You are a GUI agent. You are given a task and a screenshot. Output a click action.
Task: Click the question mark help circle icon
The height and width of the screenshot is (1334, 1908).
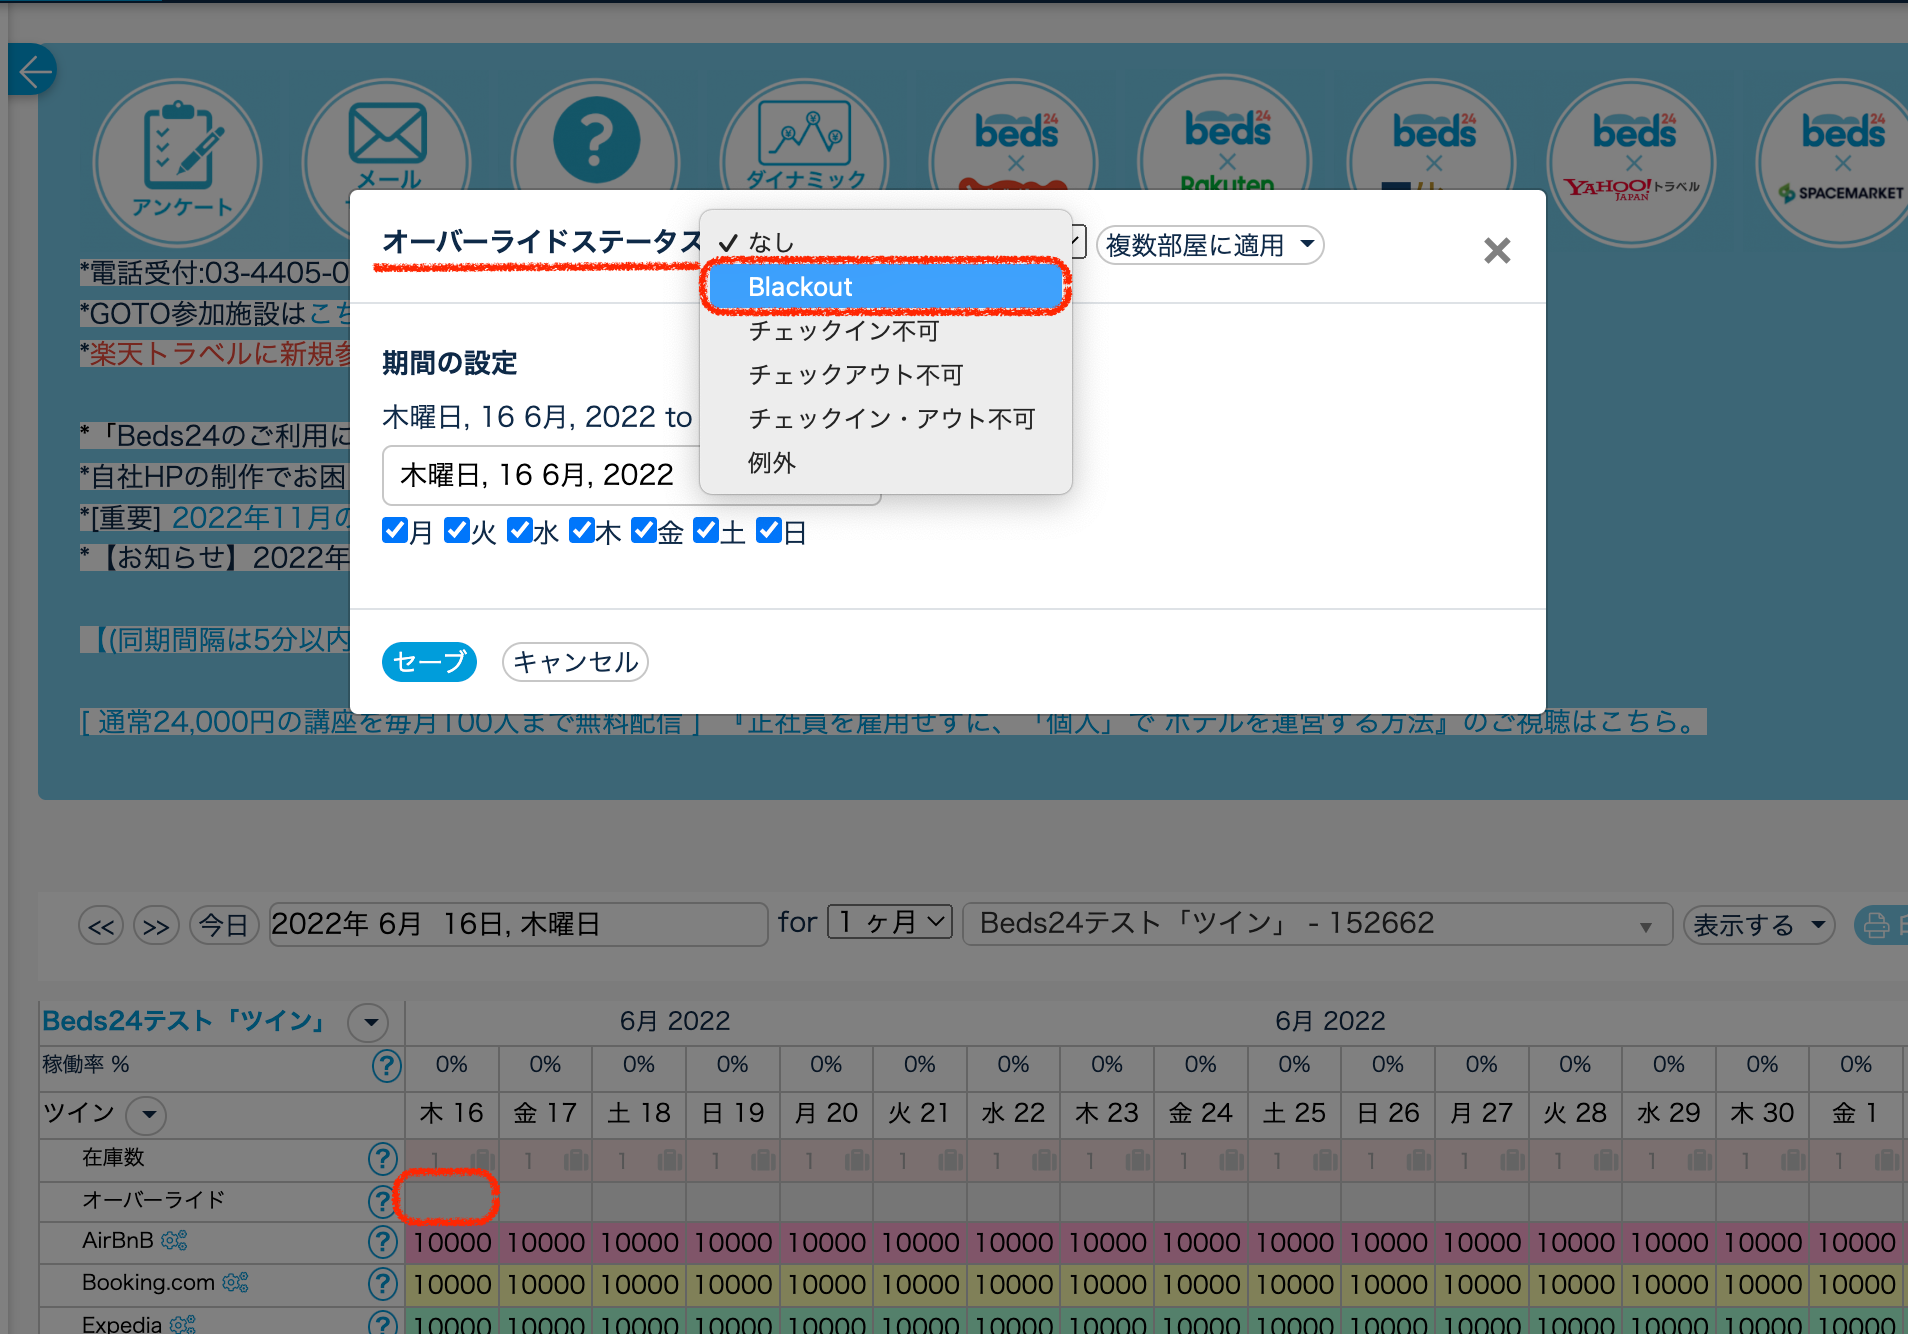[596, 141]
